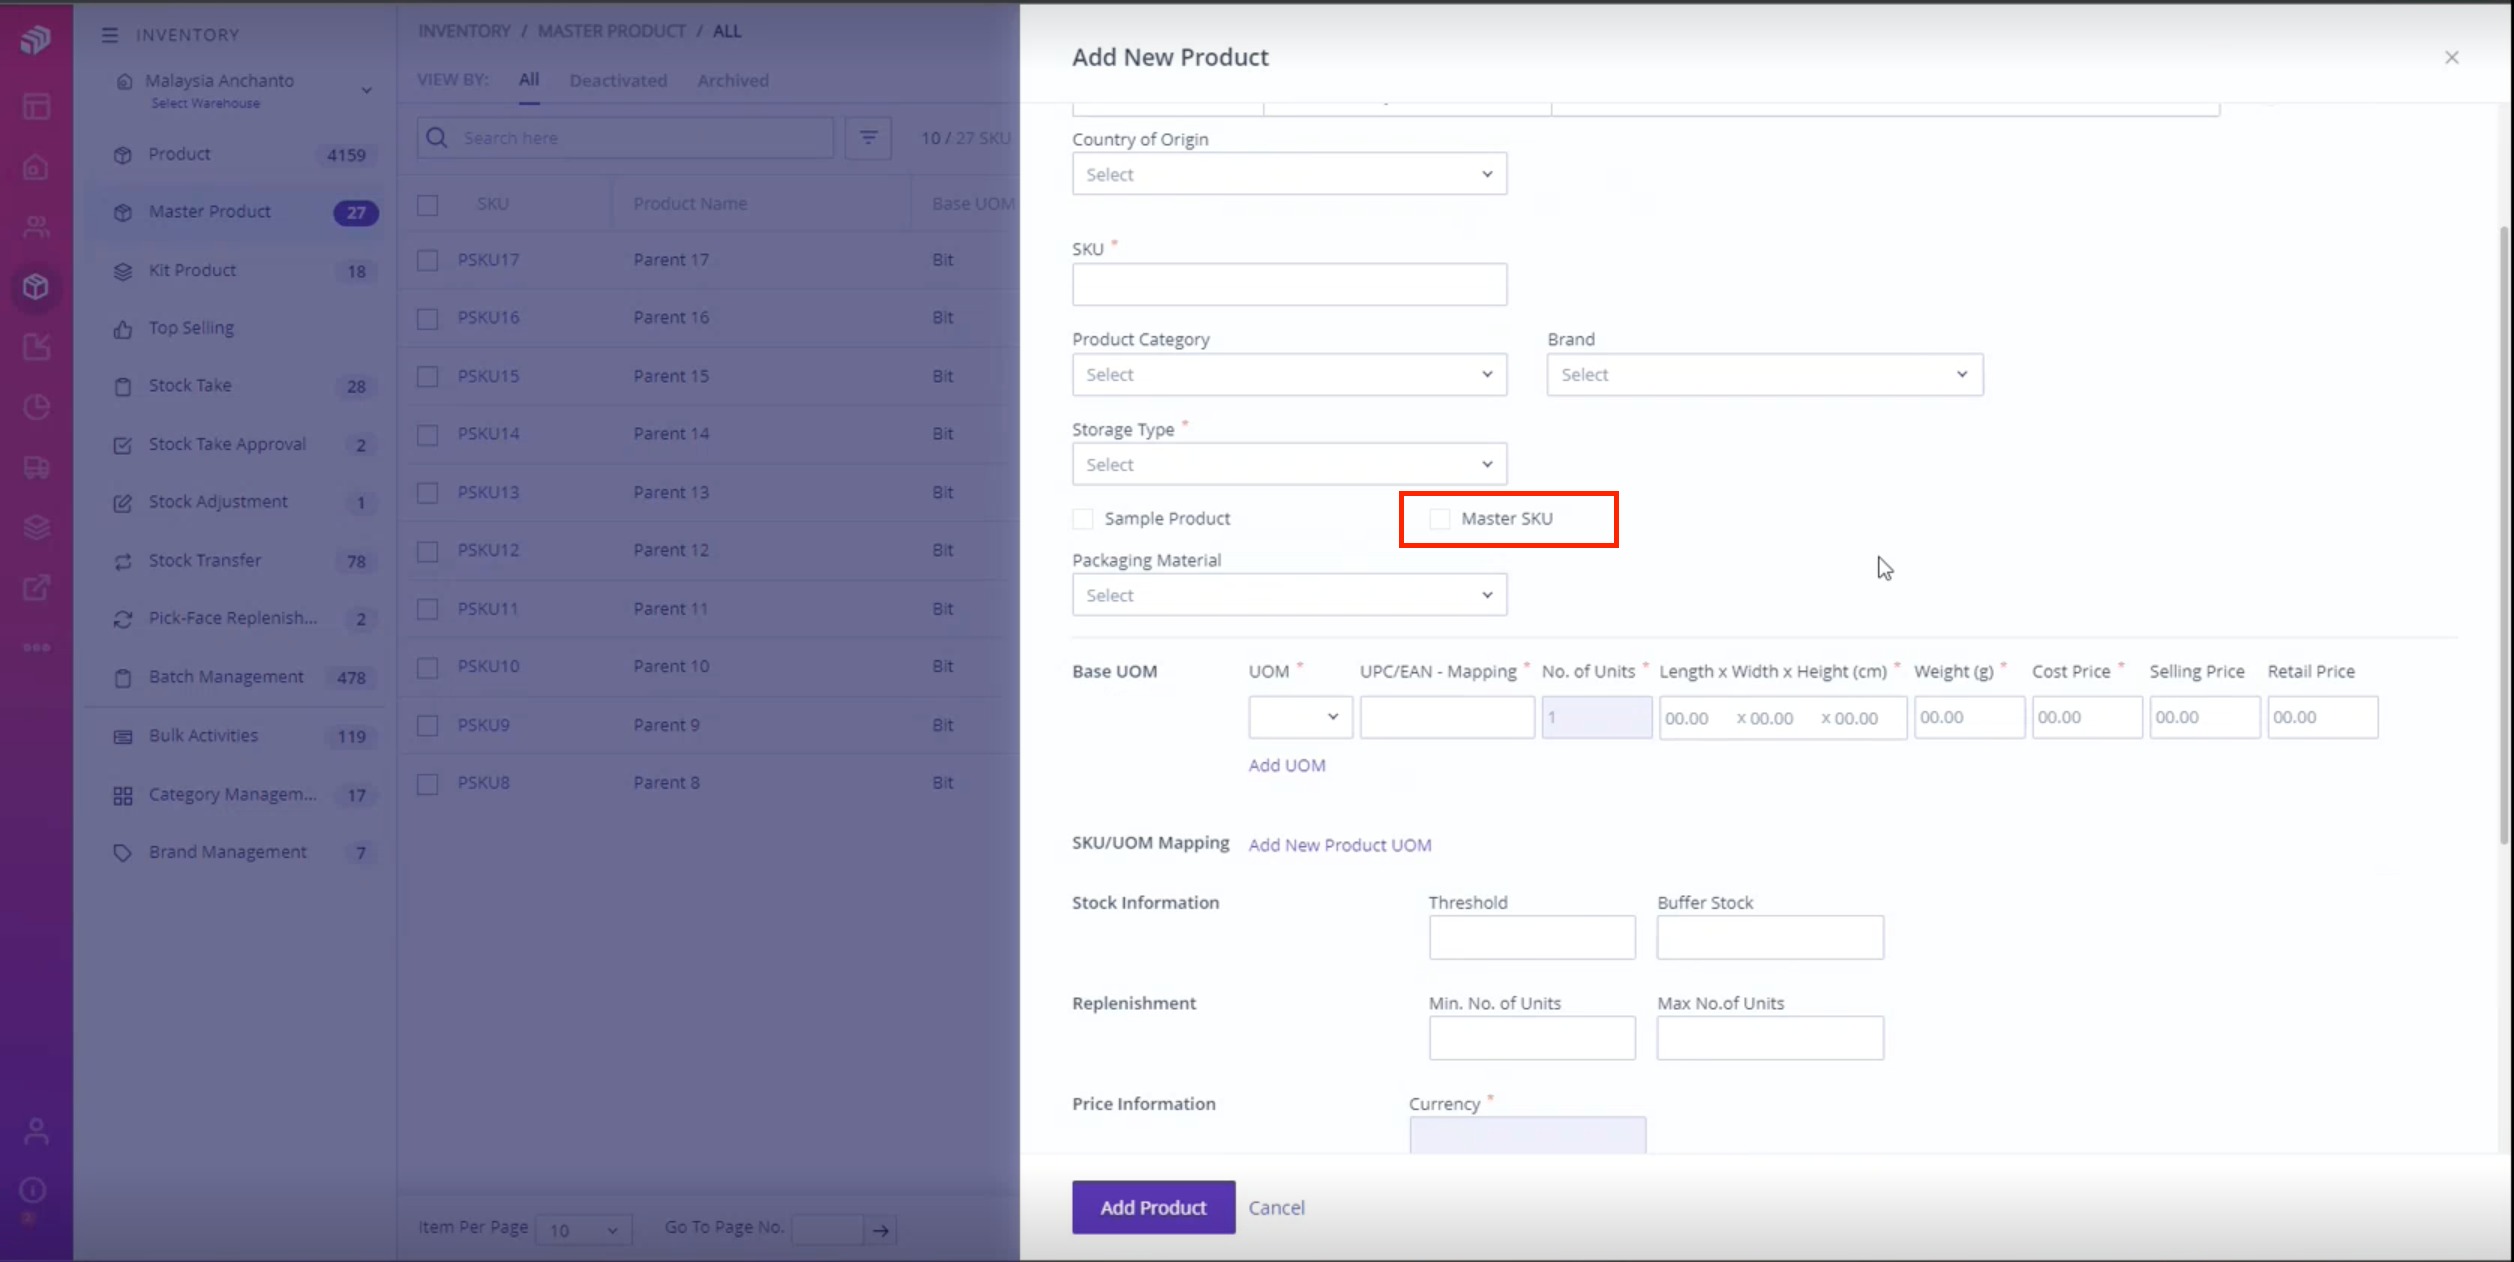The height and width of the screenshot is (1262, 2514).
Task: Open the layers stack icon in sidebar
Action: [36, 527]
